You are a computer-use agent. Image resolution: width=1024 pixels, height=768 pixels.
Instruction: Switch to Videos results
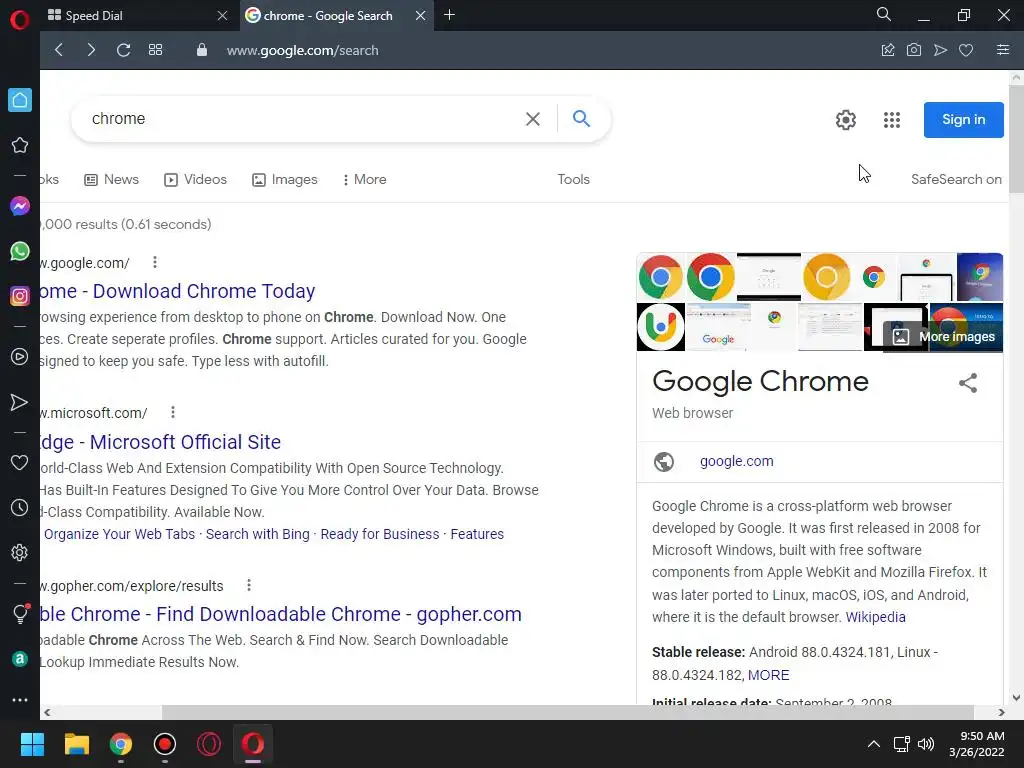[x=195, y=180]
